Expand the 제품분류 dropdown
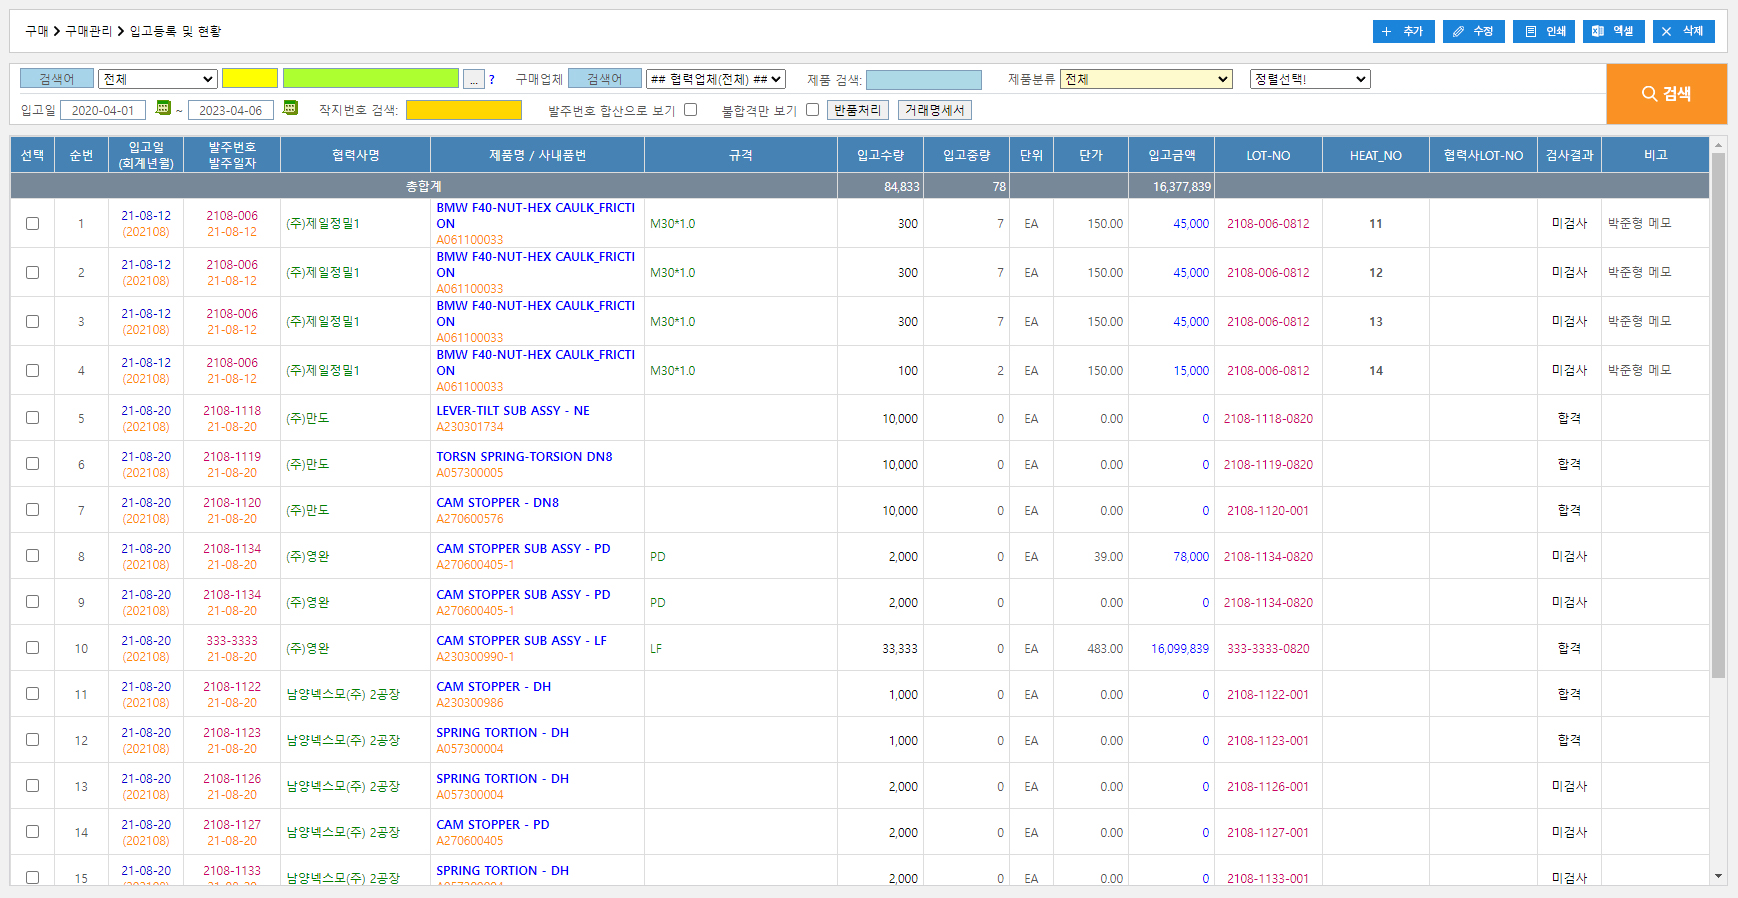Image resolution: width=1738 pixels, height=898 pixels. tap(1145, 79)
